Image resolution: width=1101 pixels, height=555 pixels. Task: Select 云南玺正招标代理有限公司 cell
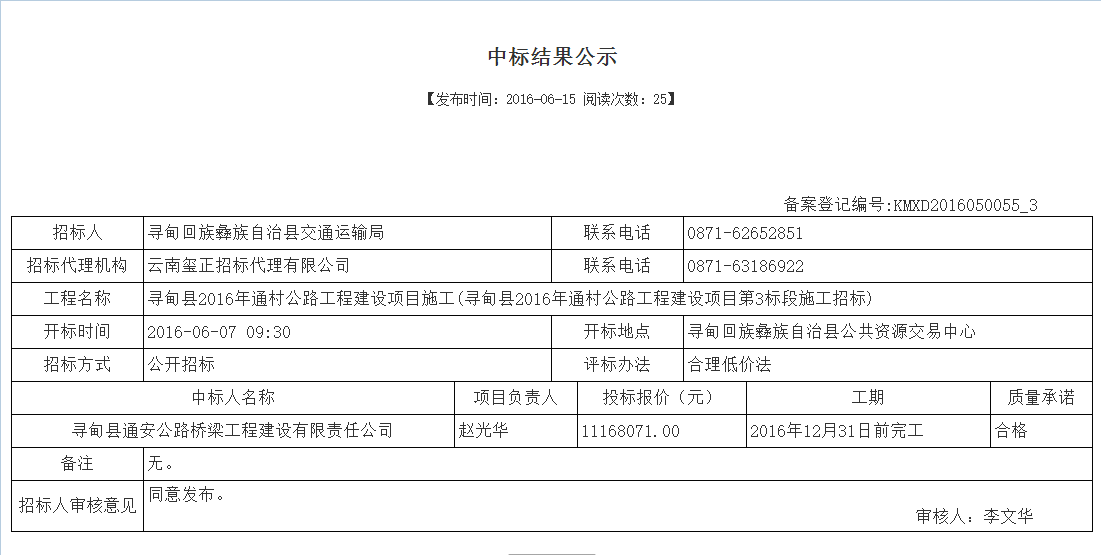pos(348,266)
